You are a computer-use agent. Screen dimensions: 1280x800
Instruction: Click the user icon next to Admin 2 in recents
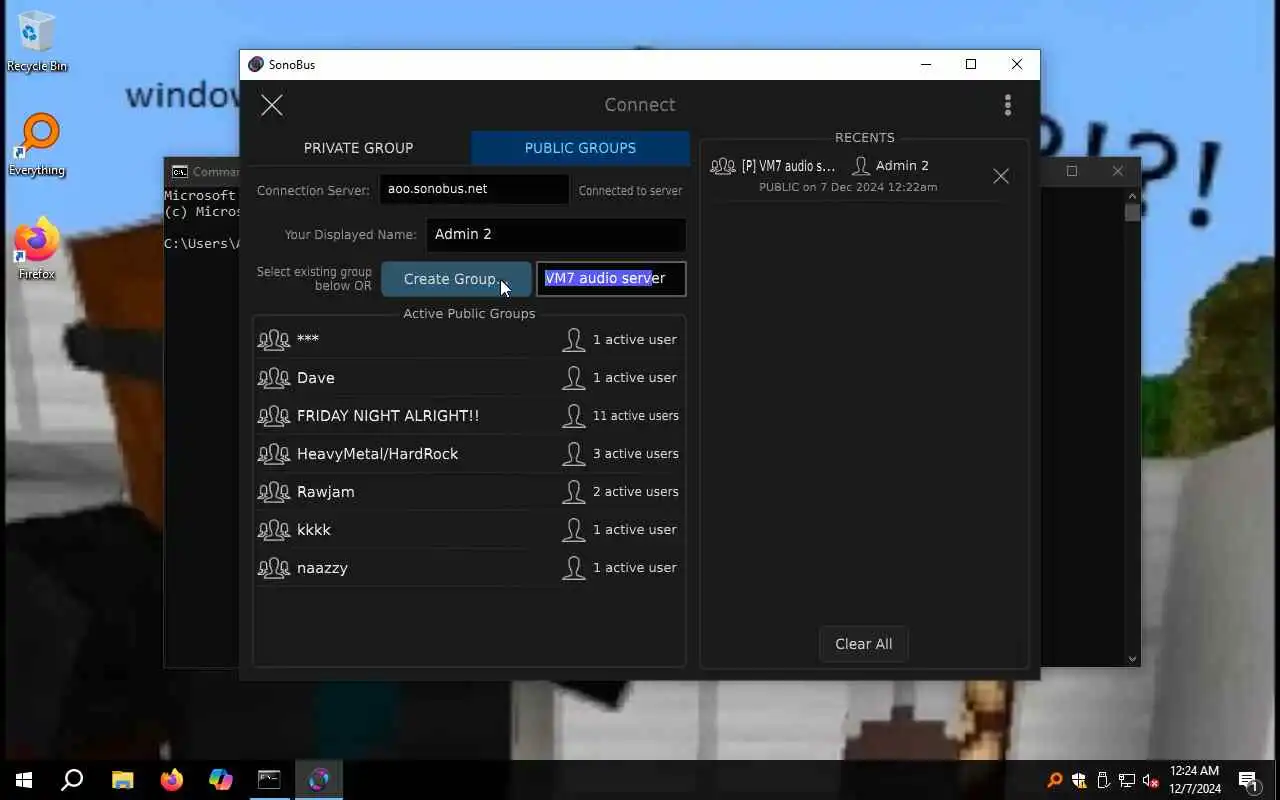pyautogui.click(x=860, y=166)
